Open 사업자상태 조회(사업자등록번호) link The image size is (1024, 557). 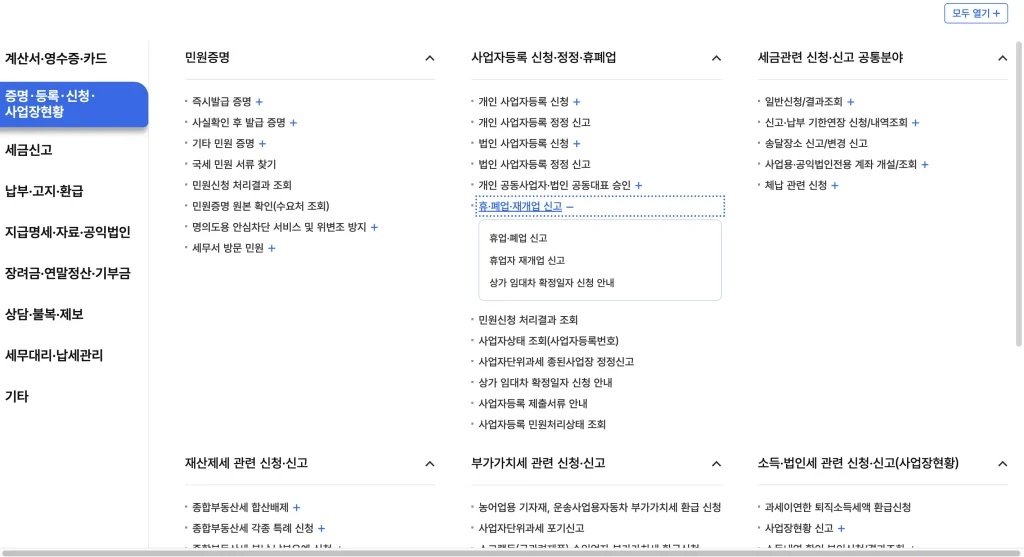tap(549, 341)
